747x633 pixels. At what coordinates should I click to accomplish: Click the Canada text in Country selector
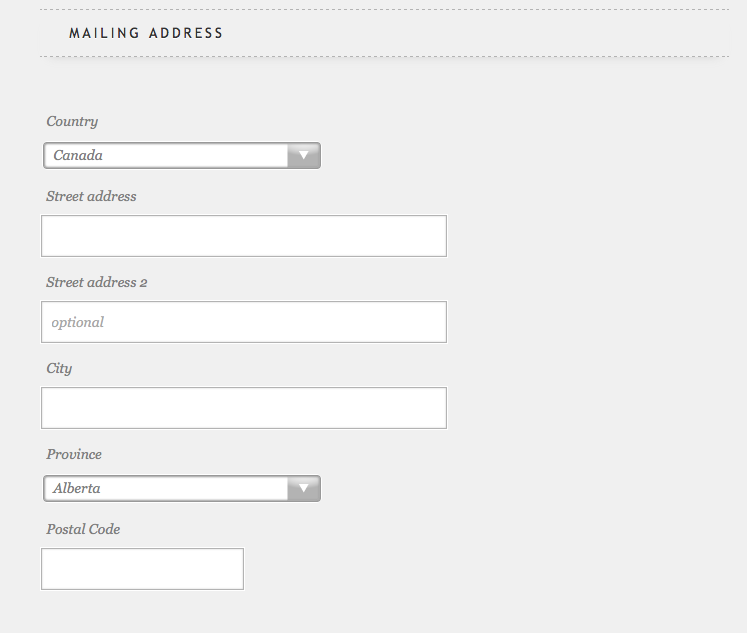[78, 155]
